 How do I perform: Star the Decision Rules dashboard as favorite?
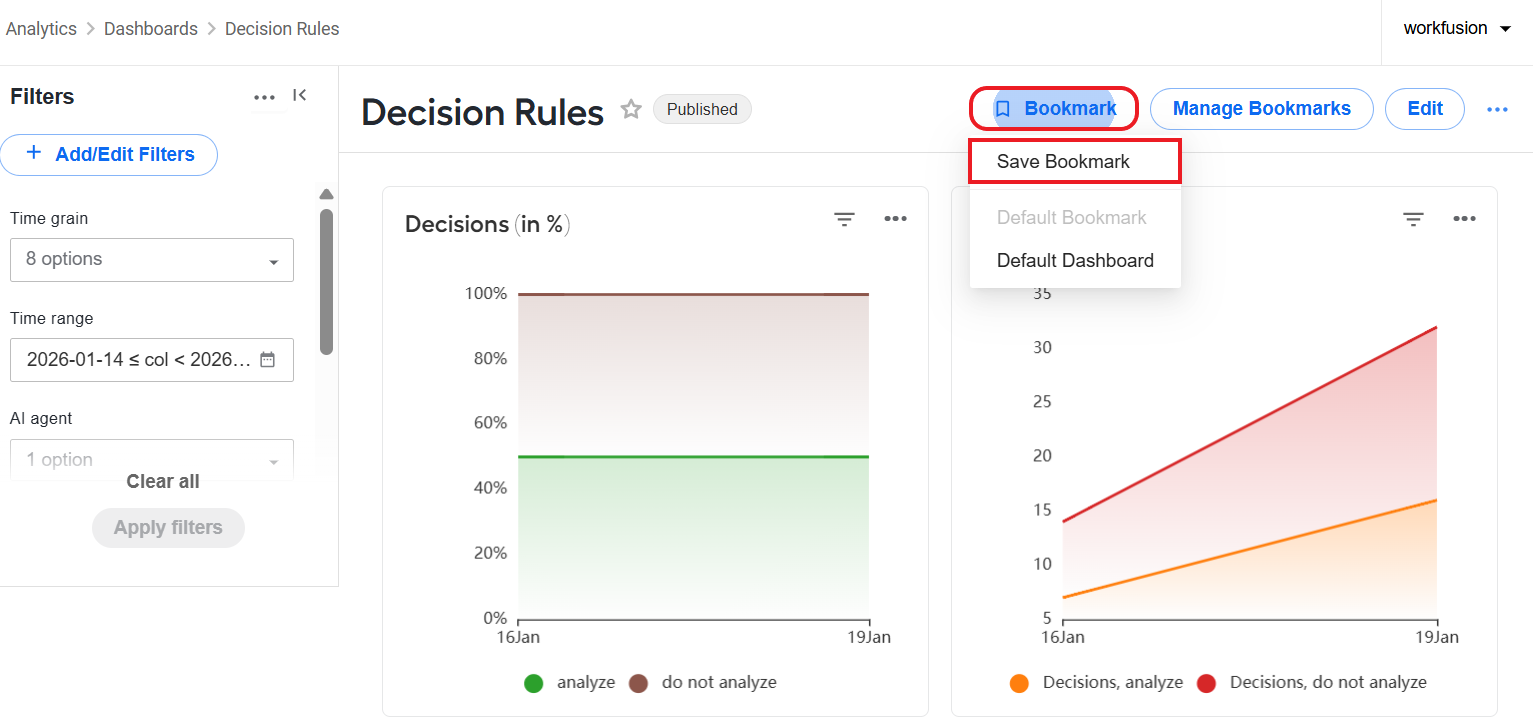[630, 109]
